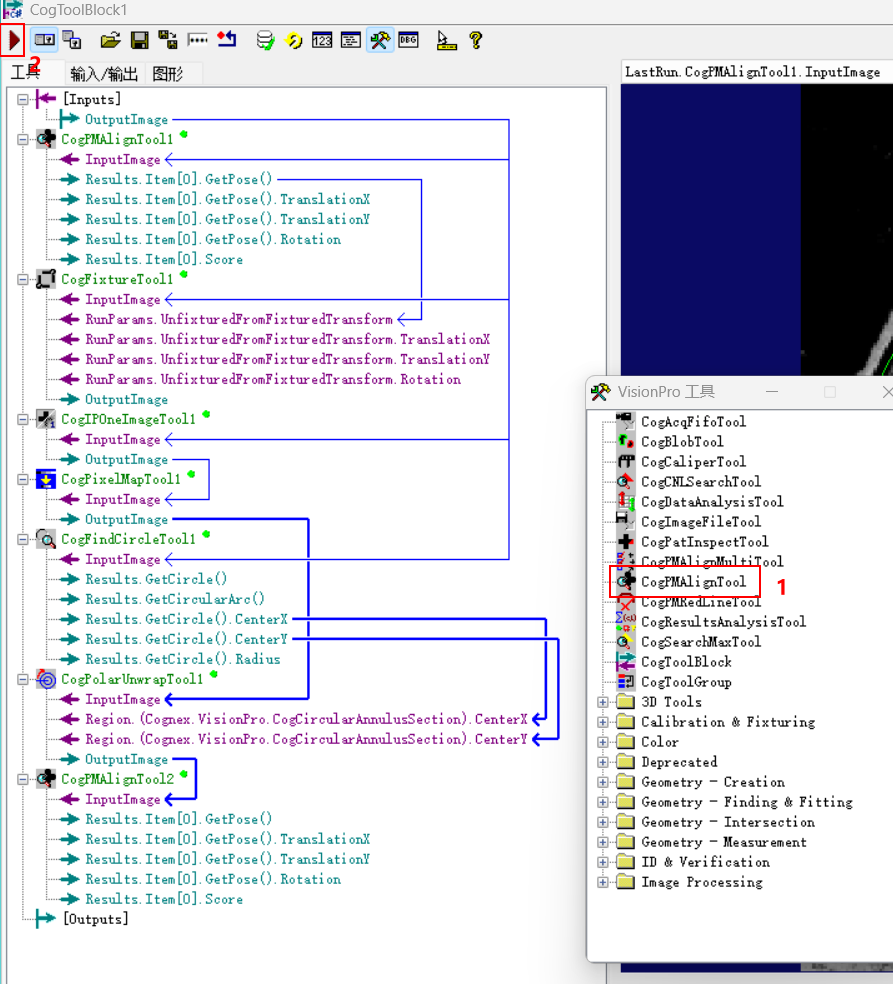Expand Geometry - Measurement folder

click(603, 843)
